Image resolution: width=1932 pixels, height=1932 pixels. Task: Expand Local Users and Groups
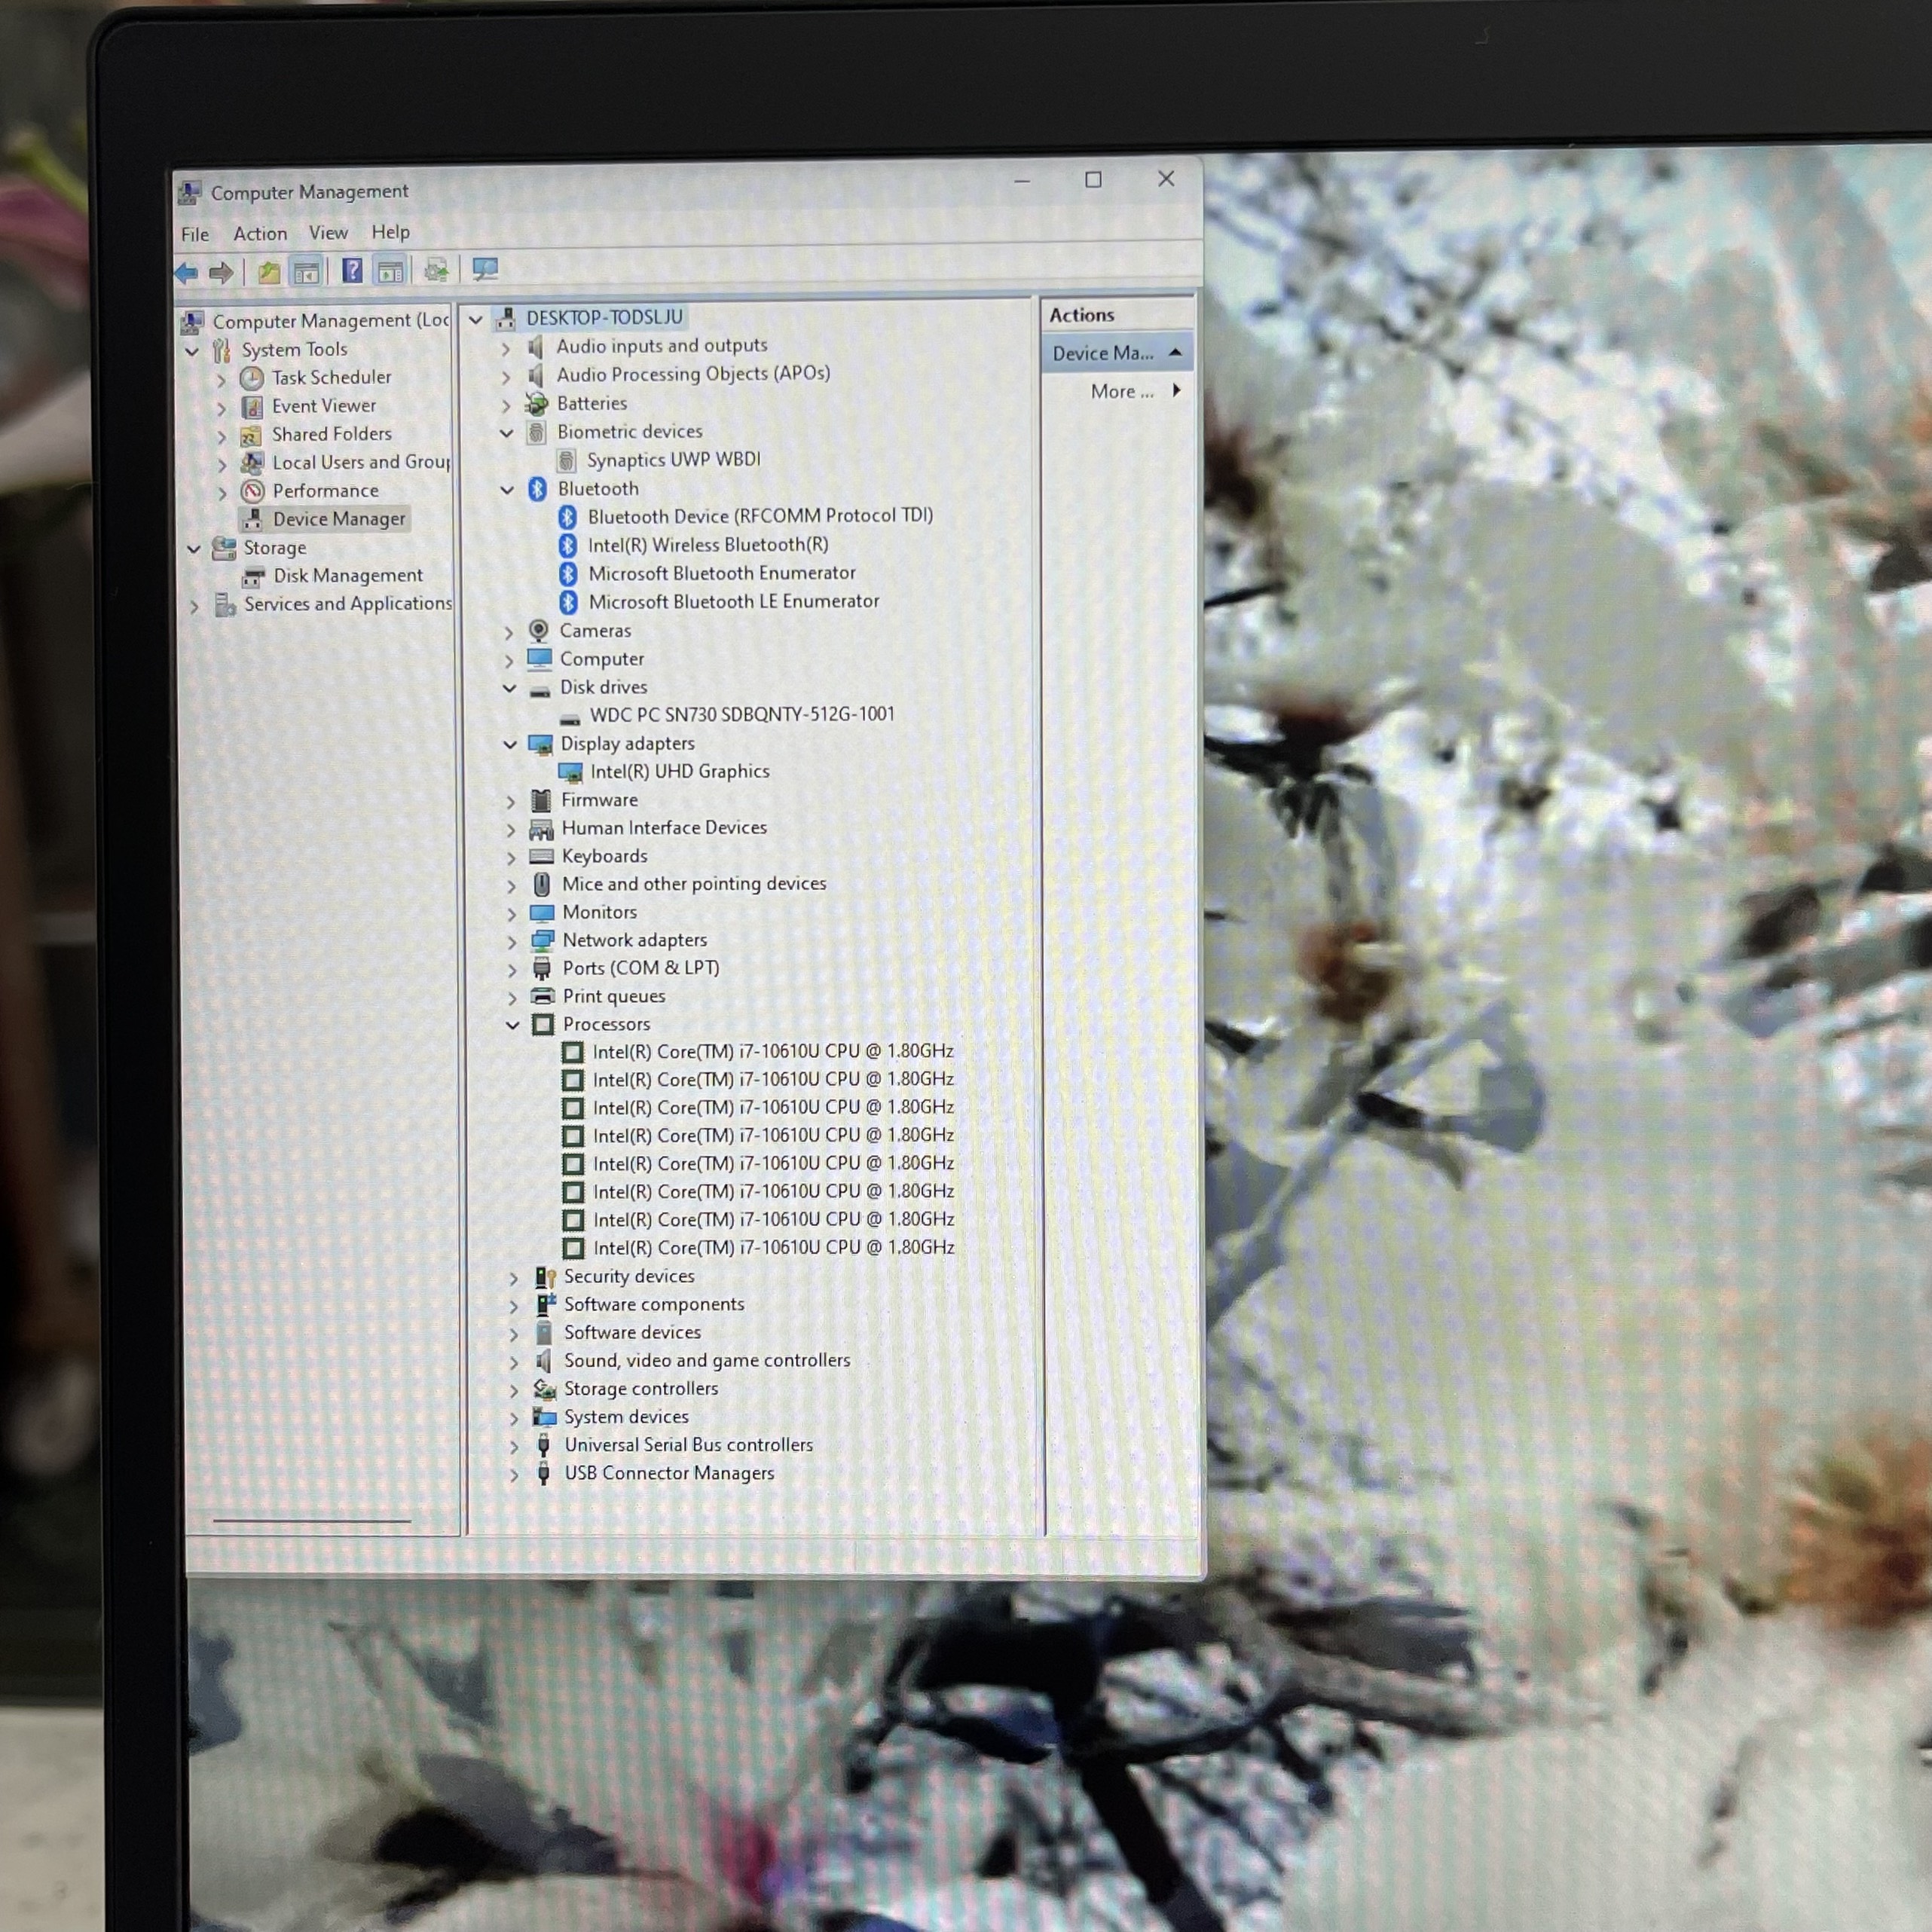(222, 465)
